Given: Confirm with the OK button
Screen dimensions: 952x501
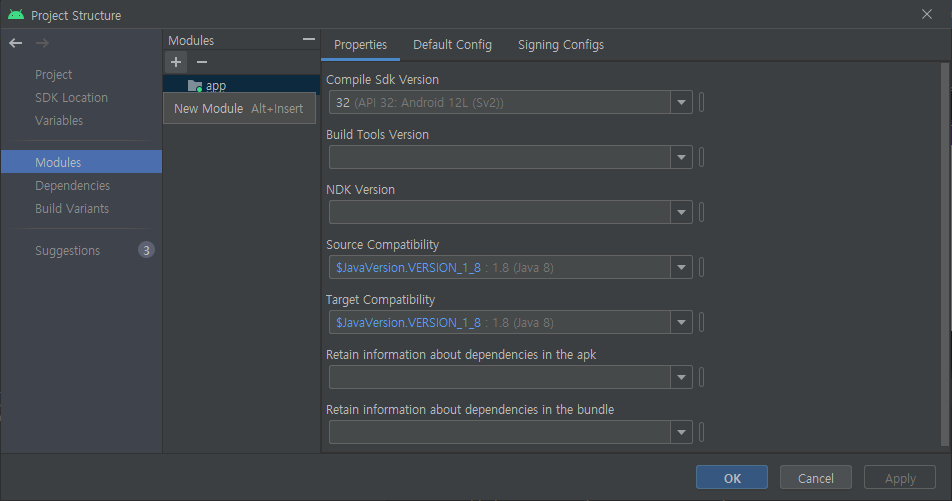Looking at the screenshot, I should click(732, 478).
